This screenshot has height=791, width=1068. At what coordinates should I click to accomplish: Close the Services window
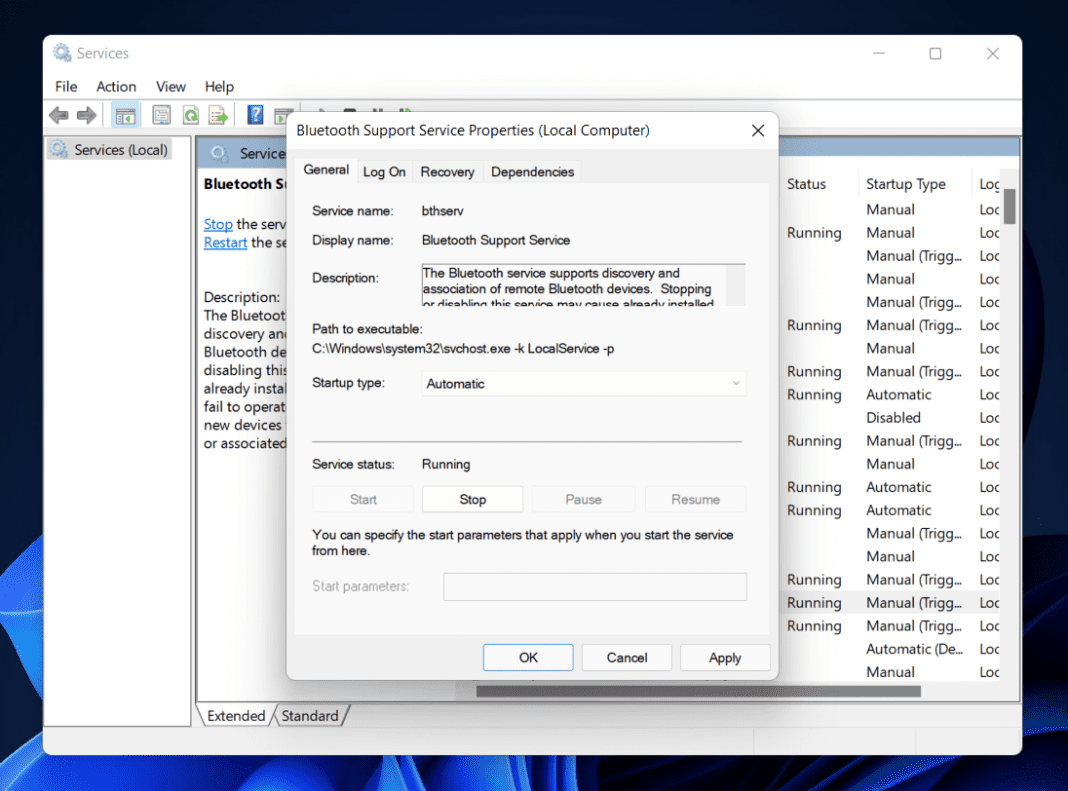point(992,53)
